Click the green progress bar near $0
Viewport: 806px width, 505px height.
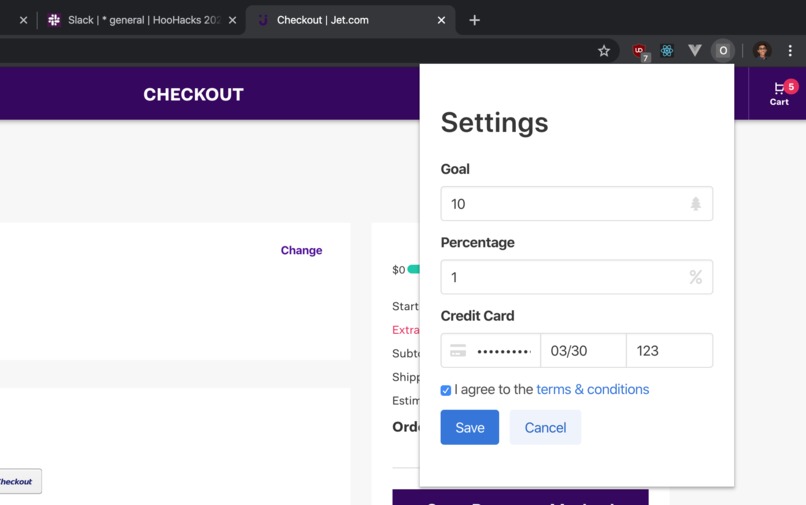point(414,269)
